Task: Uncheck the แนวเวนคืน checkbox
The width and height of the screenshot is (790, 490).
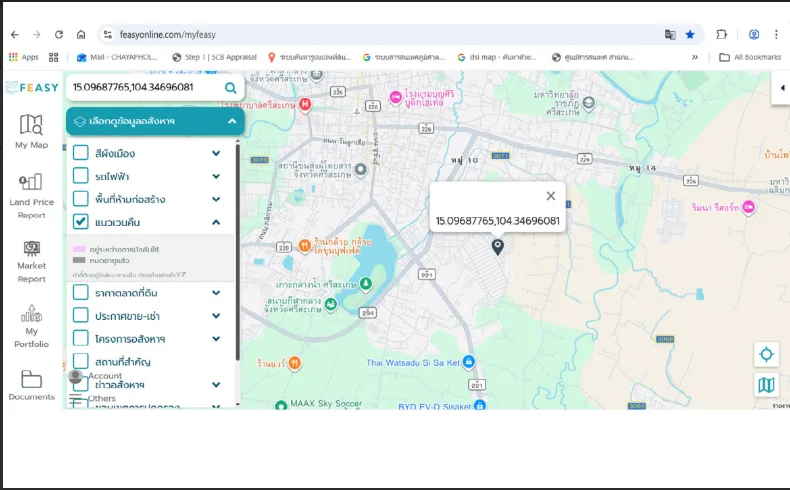Action: pyautogui.click(x=81, y=222)
